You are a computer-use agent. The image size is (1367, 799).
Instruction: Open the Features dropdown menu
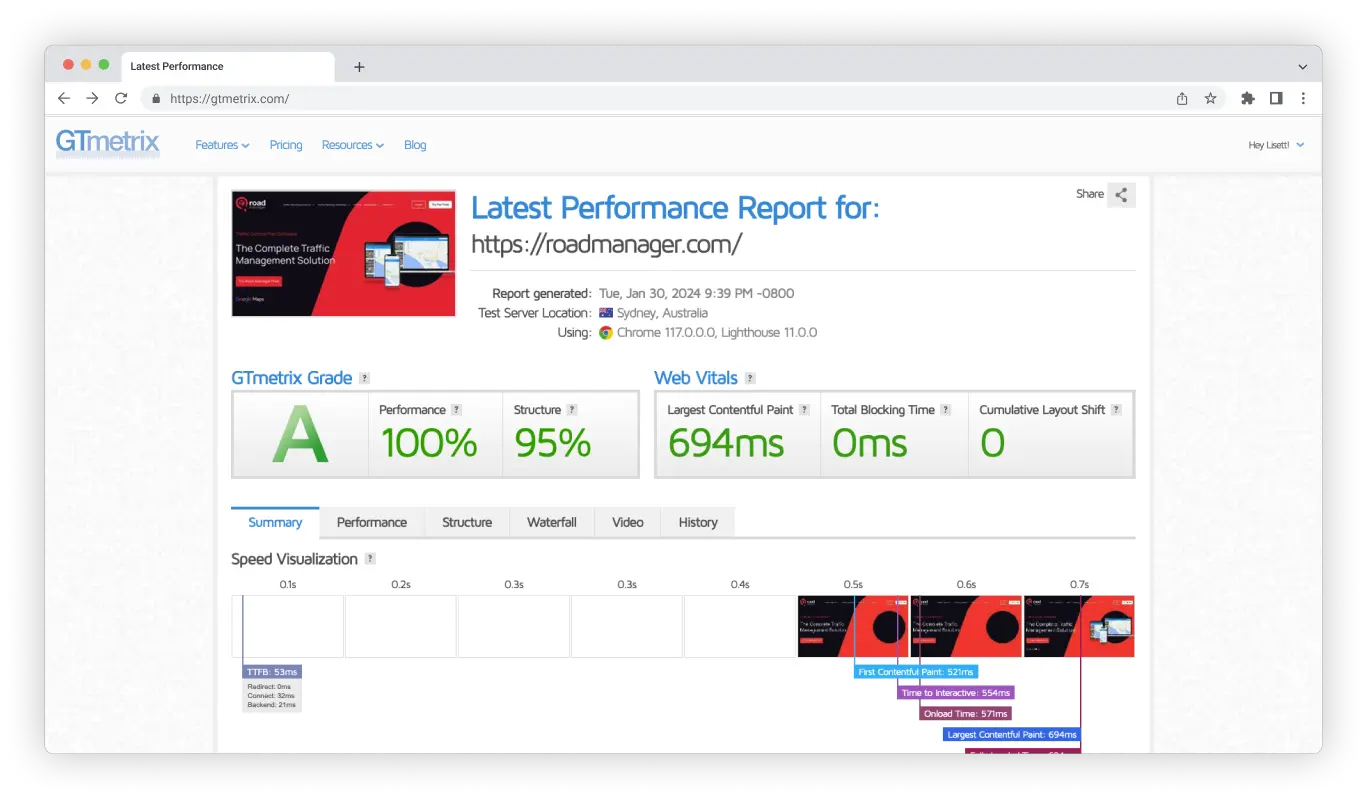tap(222, 145)
